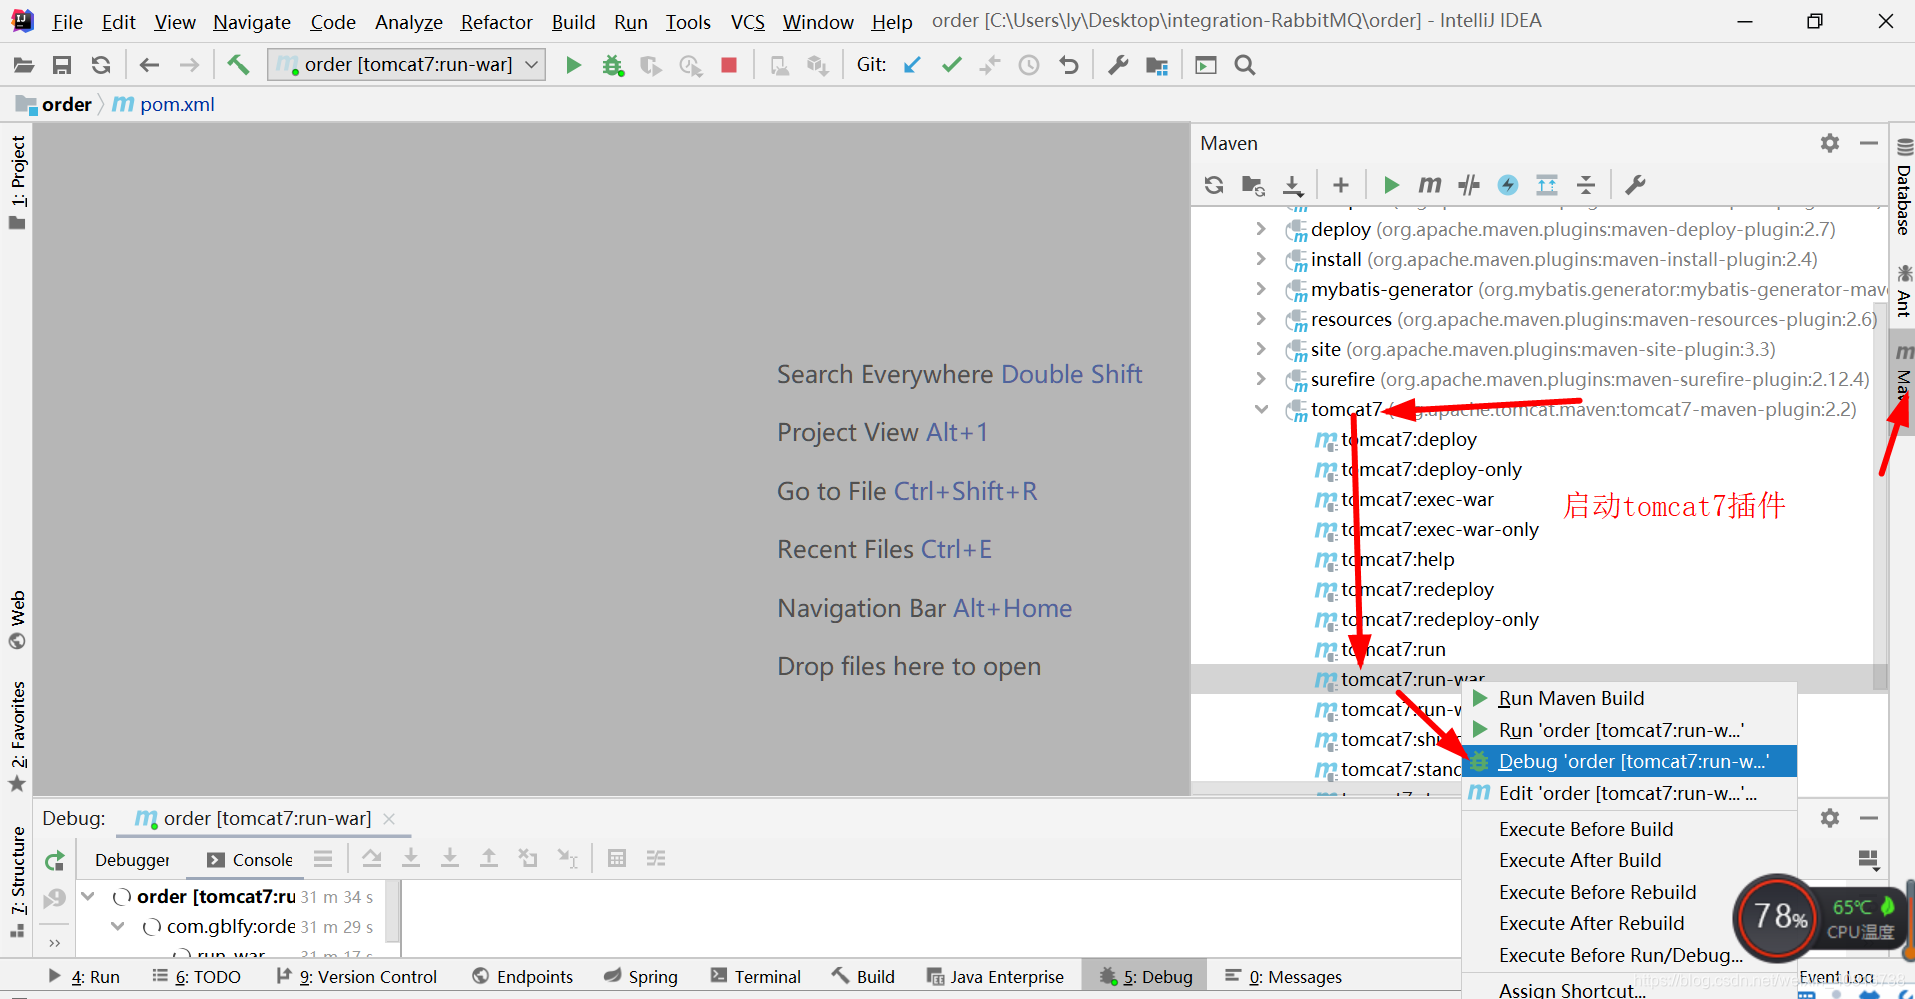The height and width of the screenshot is (999, 1915).
Task: Expand the surefire plugin node
Action: pos(1261,379)
